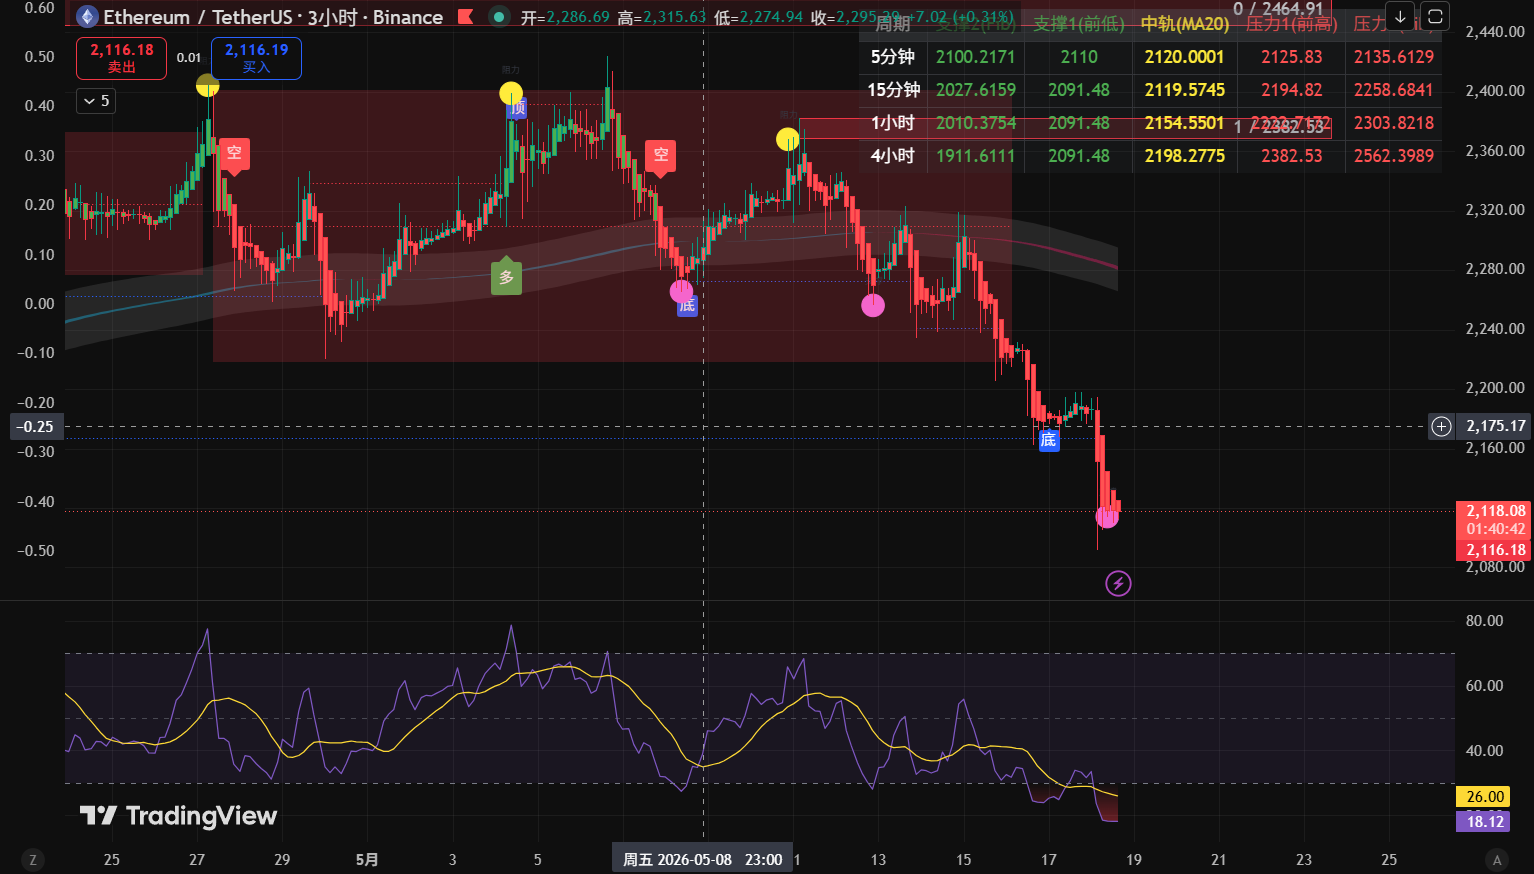Click the purple 18.12 RSI value label
Image resolution: width=1534 pixels, height=874 pixels.
pyautogui.click(x=1484, y=822)
